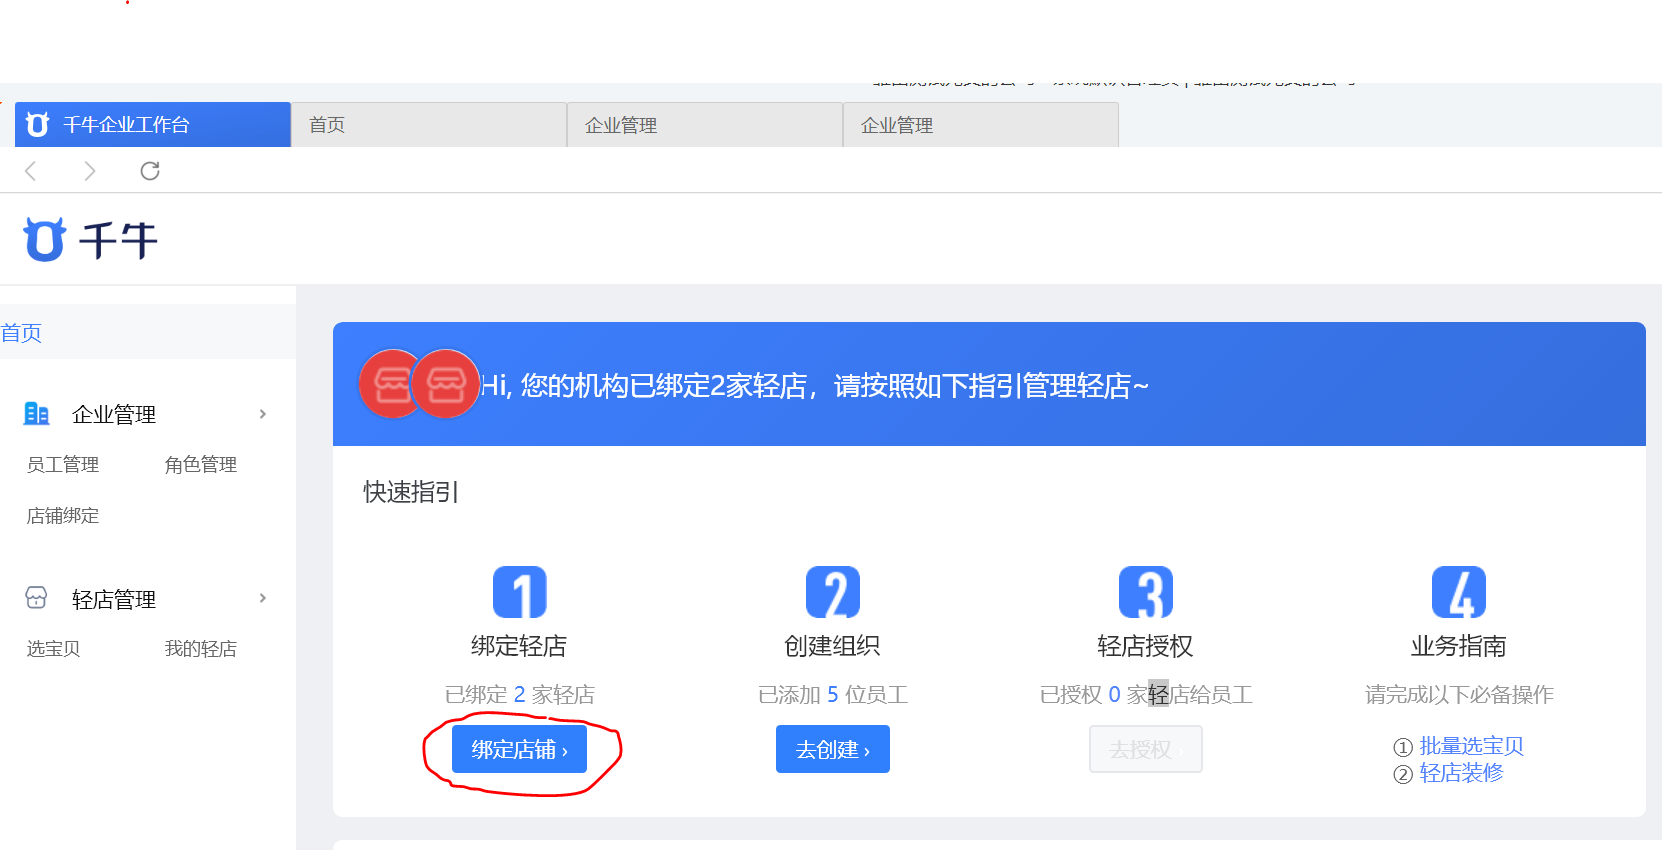Click the browser back arrow icon
Image resolution: width=1662 pixels, height=850 pixels.
31,171
